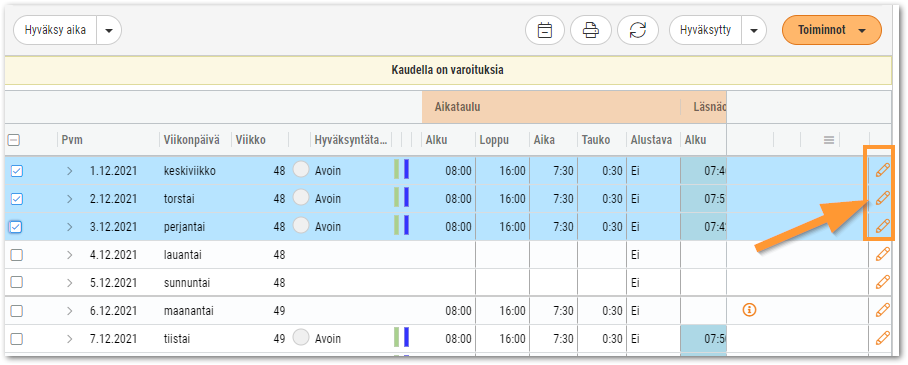Viewport: 908px width, 365px height.
Task: Click the Kaudella on varoituksia warning banner
Action: pos(448,71)
